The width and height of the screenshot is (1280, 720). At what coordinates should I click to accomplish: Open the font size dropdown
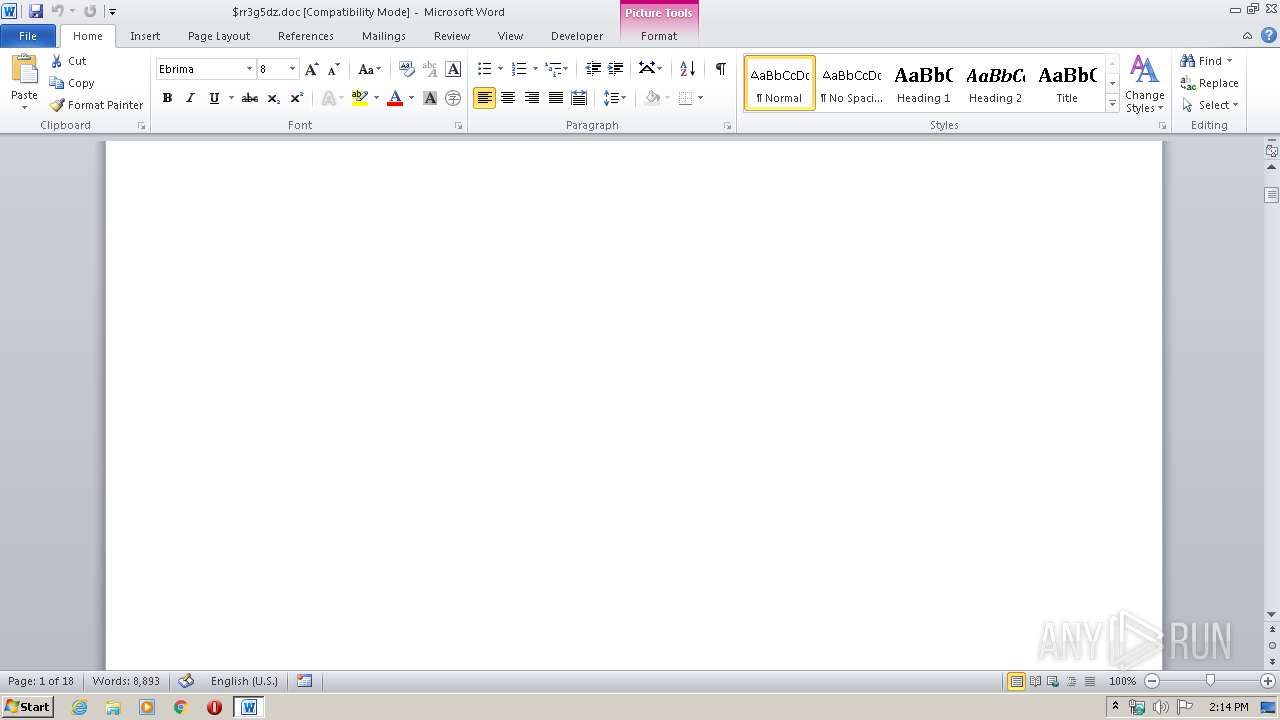coord(292,69)
